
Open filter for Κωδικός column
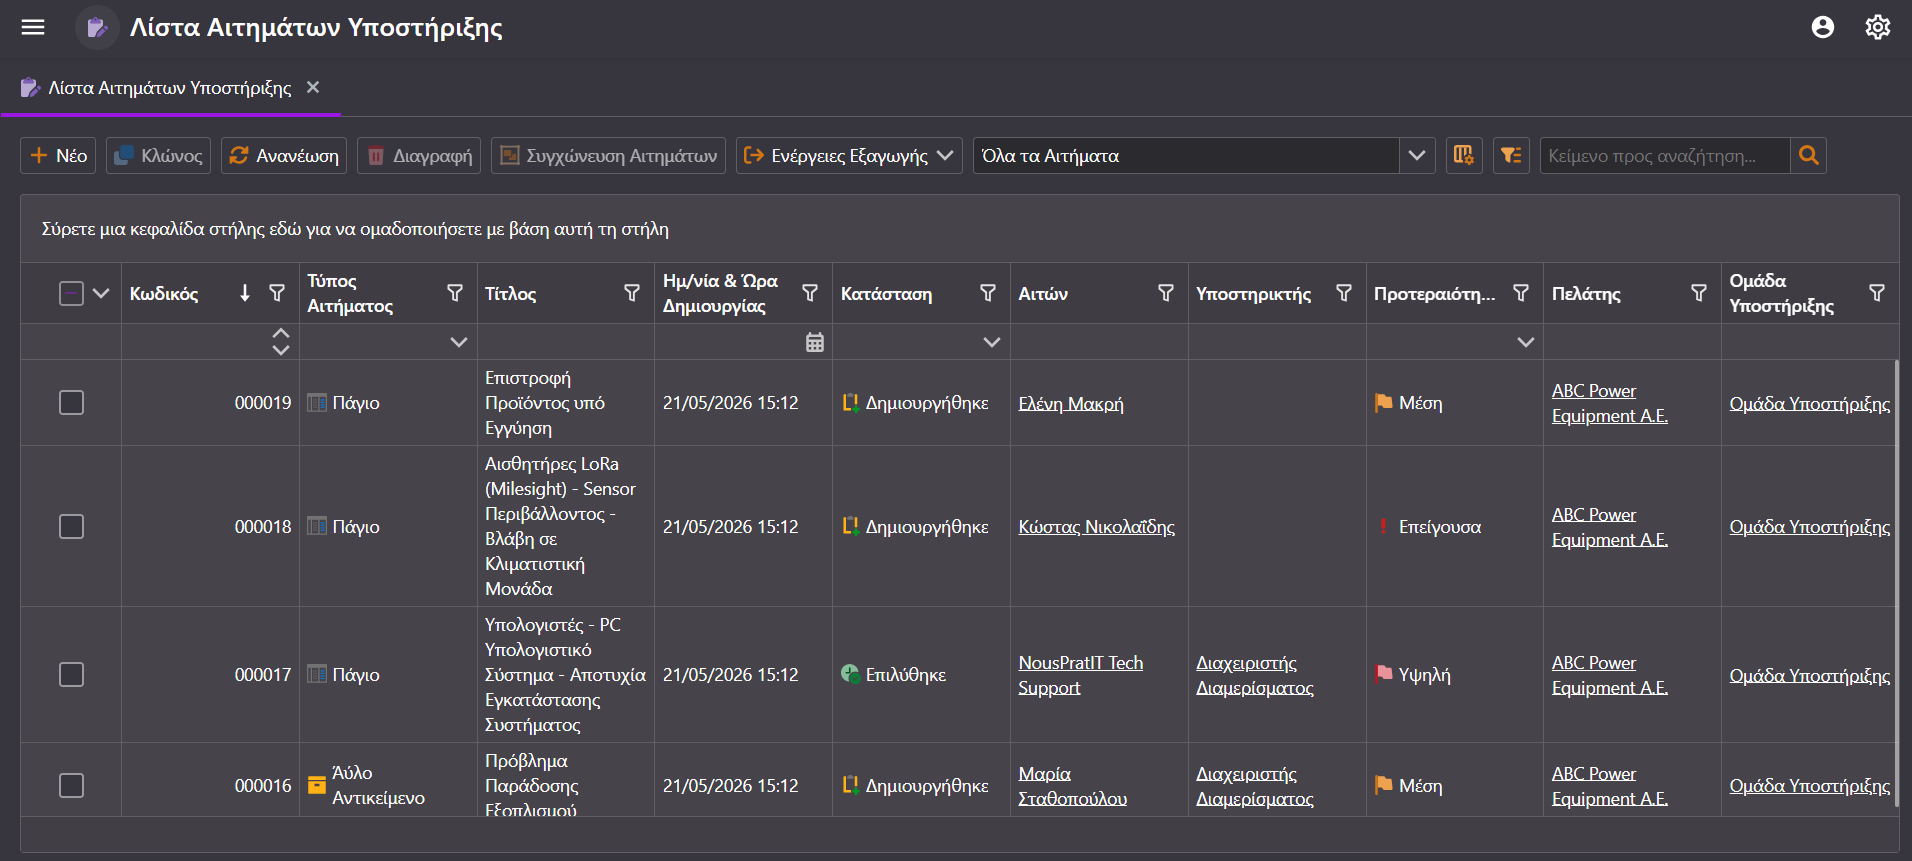[x=277, y=293]
